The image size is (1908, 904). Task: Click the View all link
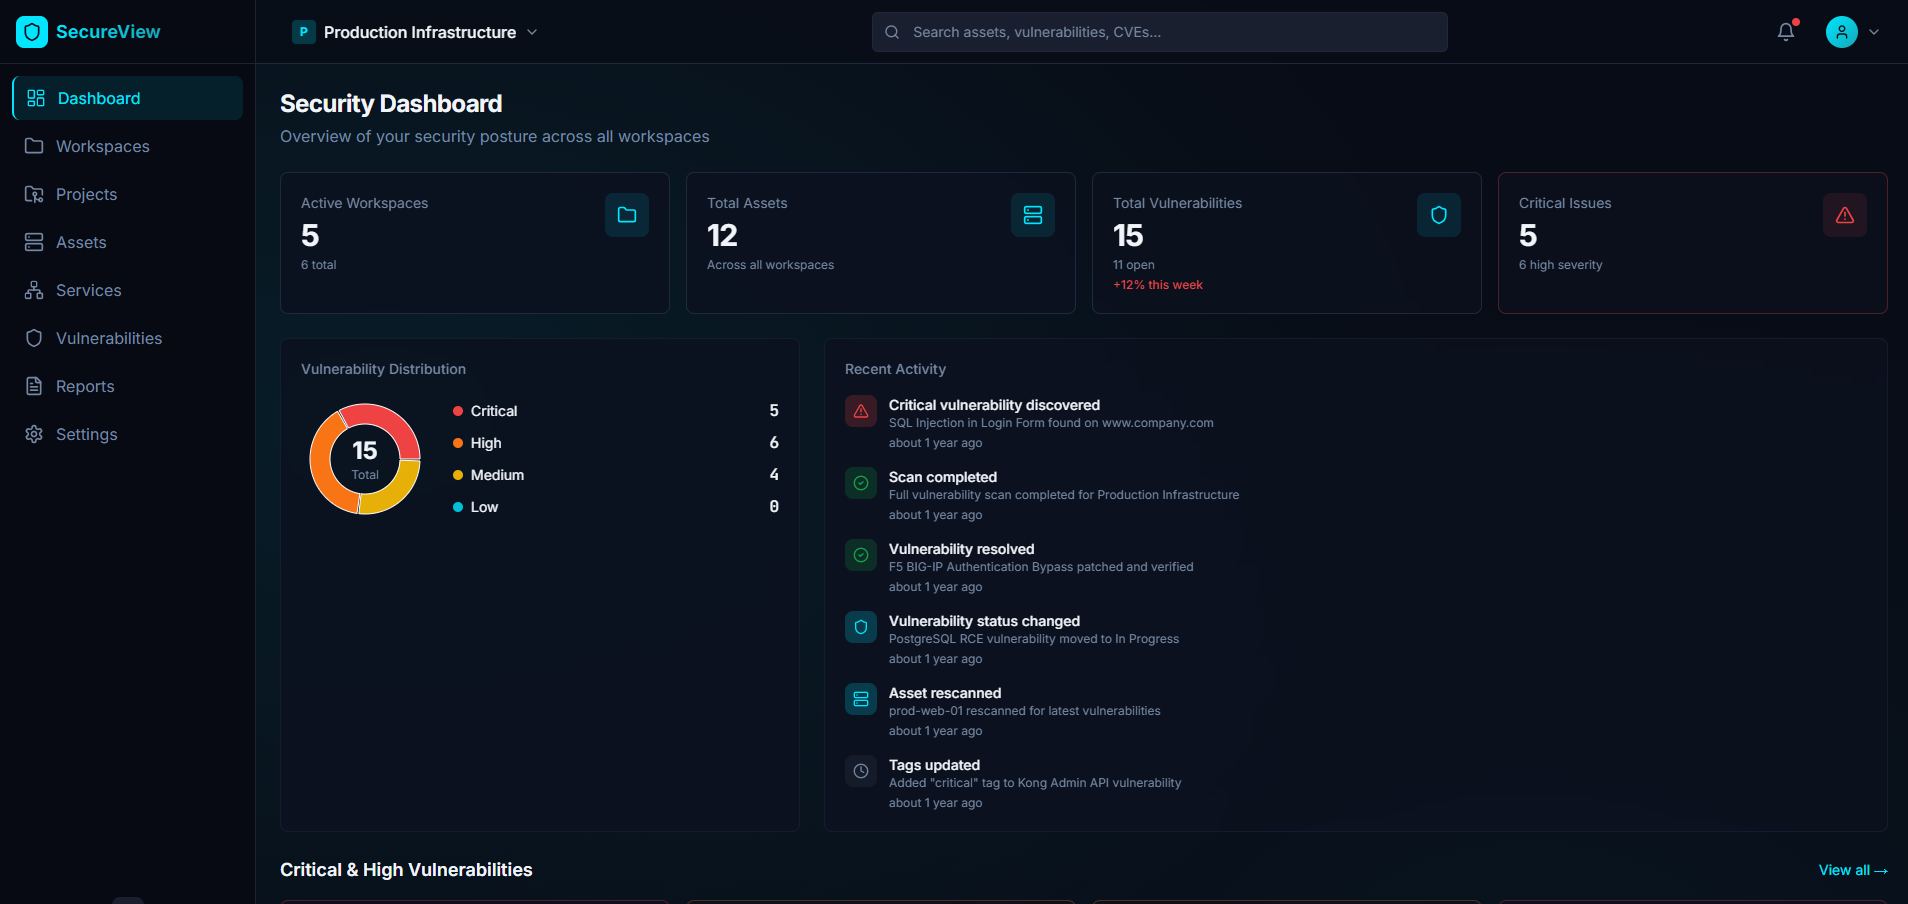(1852, 870)
